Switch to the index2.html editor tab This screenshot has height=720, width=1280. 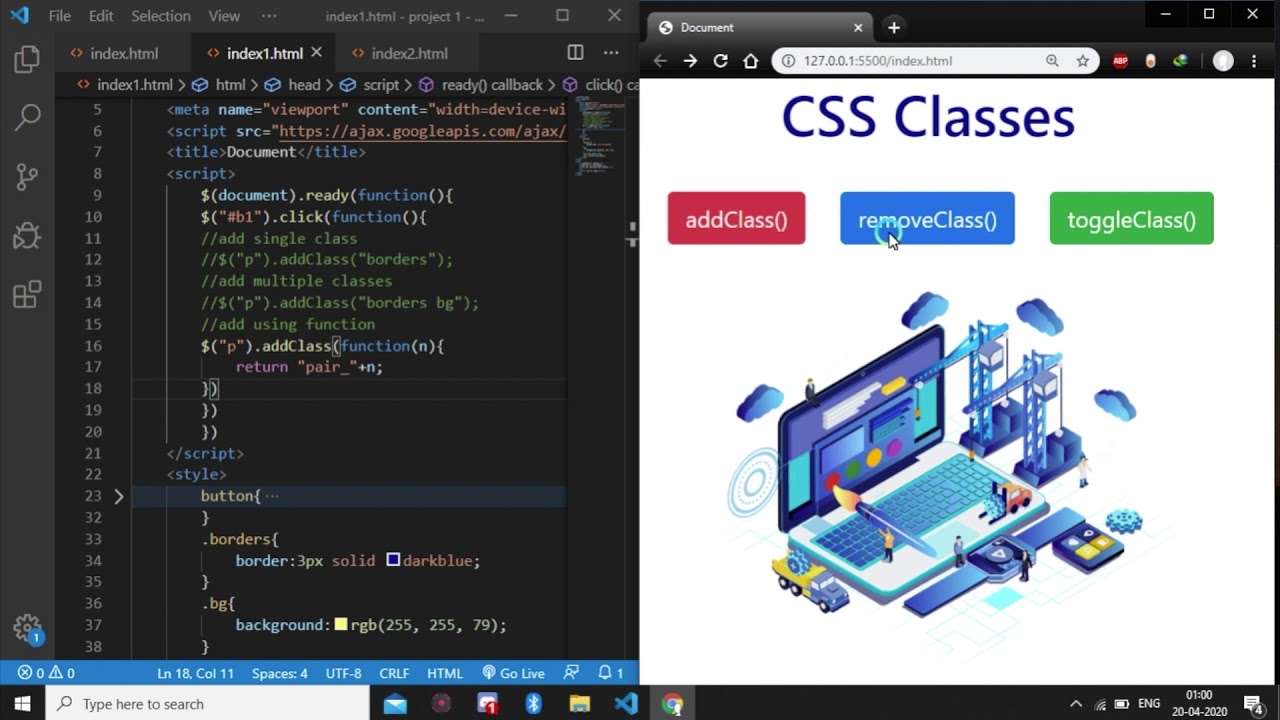[409, 53]
